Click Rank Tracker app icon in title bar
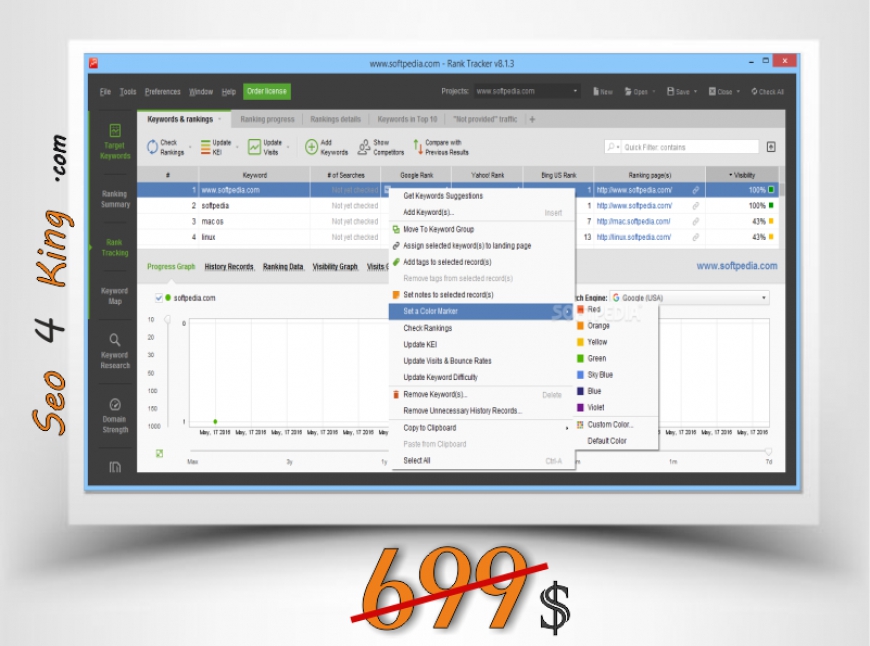This screenshot has width=870, height=646. click(93, 63)
